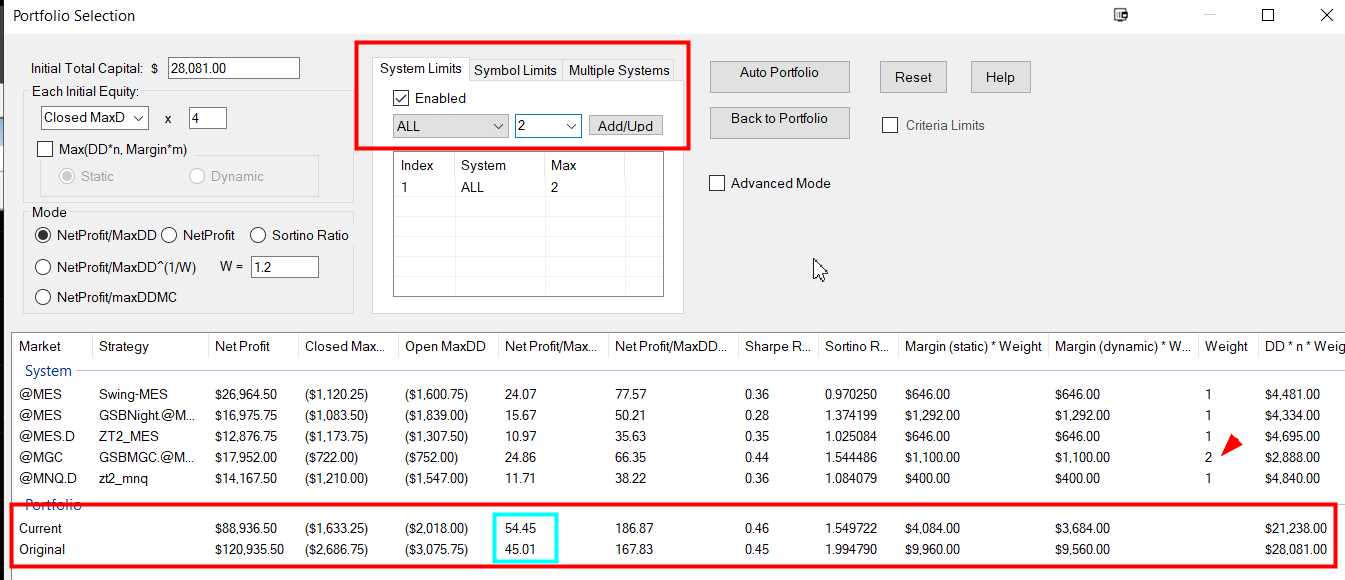Screen dimensions: 1345x580
Task: Uncheck the System Limits Enabled checkbox
Action: 402,99
